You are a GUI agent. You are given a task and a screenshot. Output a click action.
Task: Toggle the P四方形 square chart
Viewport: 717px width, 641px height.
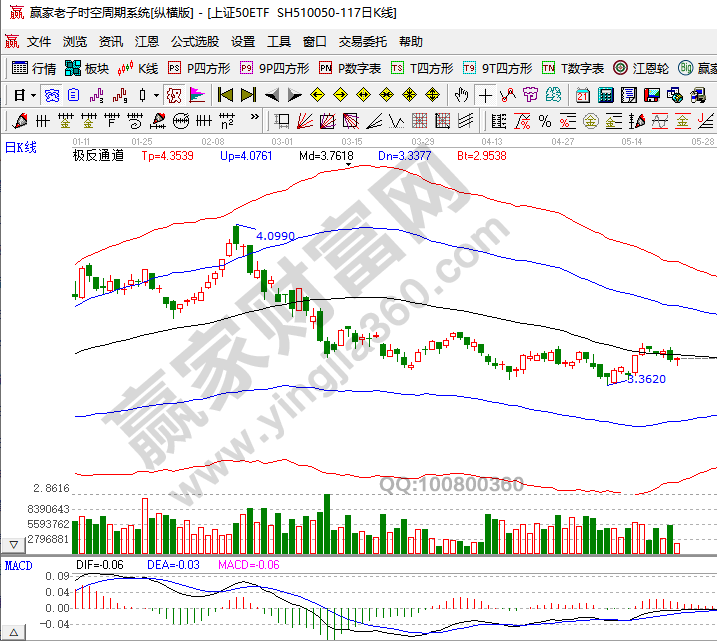coord(199,68)
